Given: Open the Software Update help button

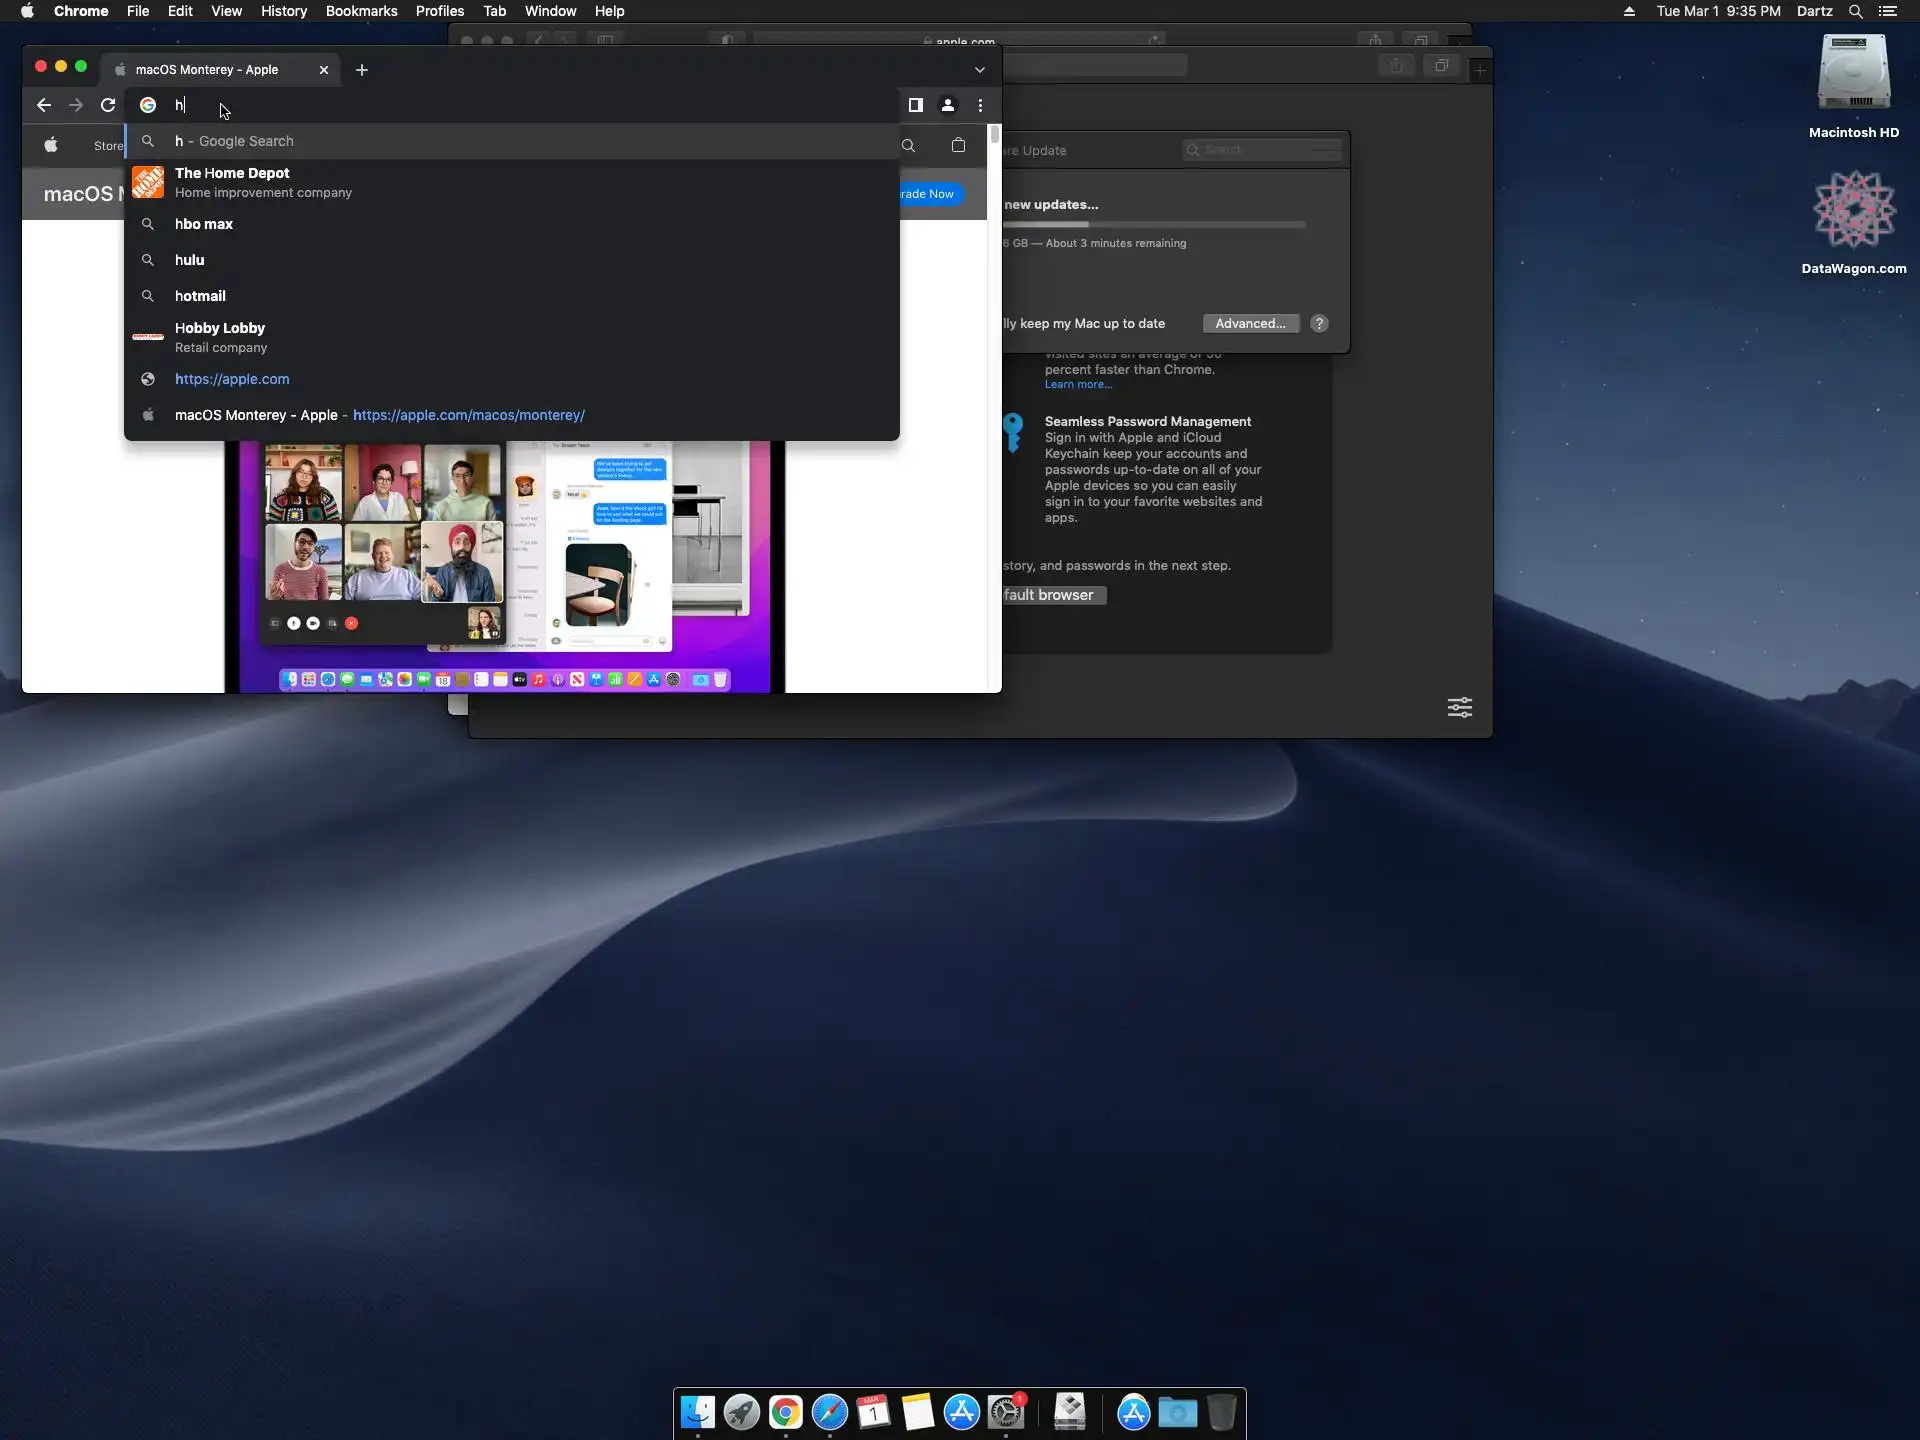Looking at the screenshot, I should pyautogui.click(x=1319, y=323).
